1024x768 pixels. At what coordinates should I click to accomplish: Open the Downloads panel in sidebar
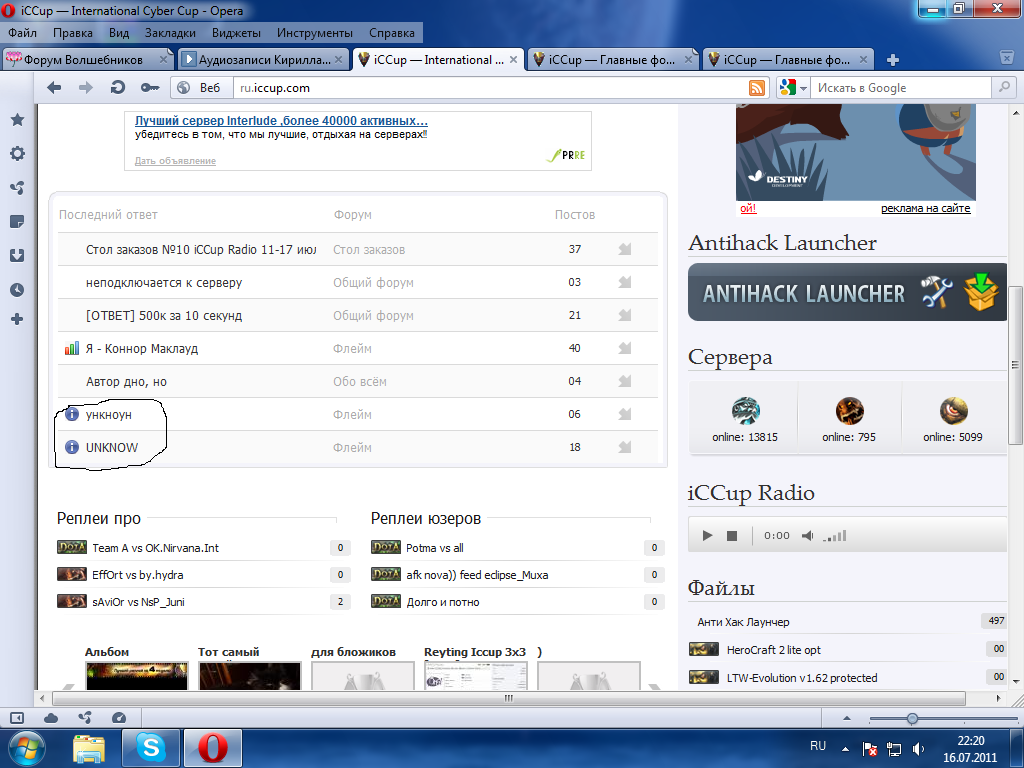(18, 255)
